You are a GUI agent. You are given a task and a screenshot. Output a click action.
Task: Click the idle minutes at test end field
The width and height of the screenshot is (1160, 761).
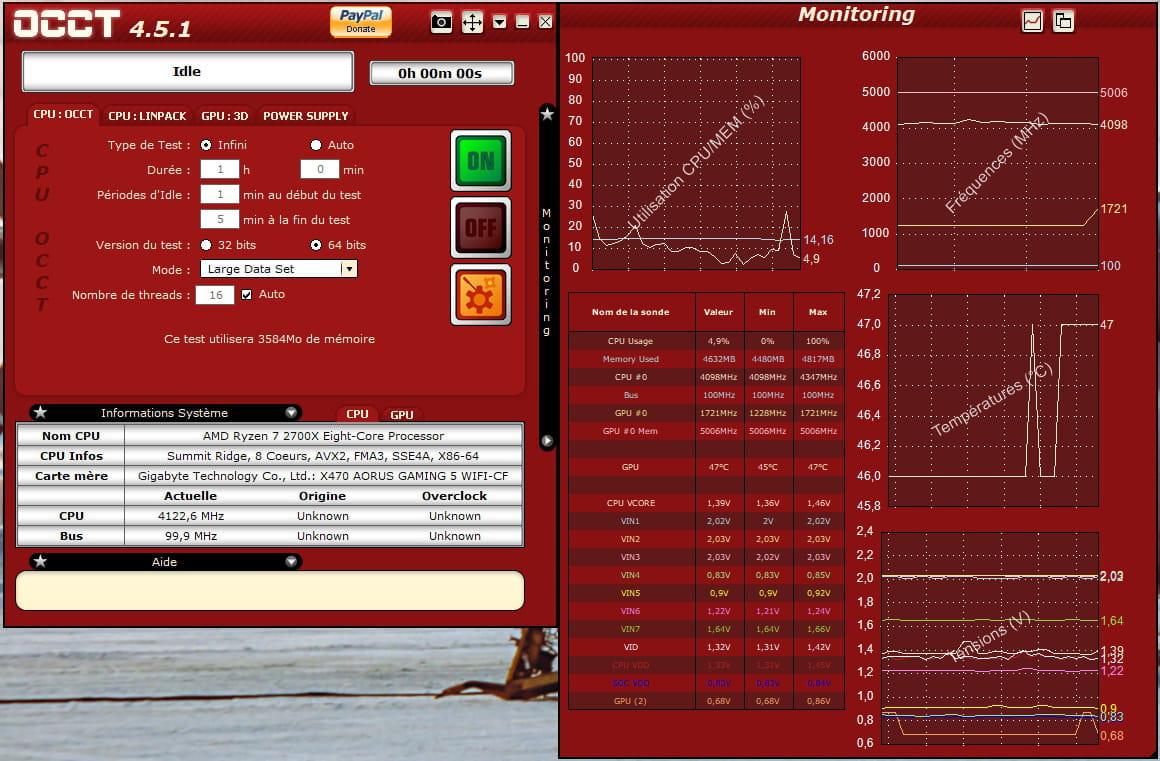pos(220,220)
